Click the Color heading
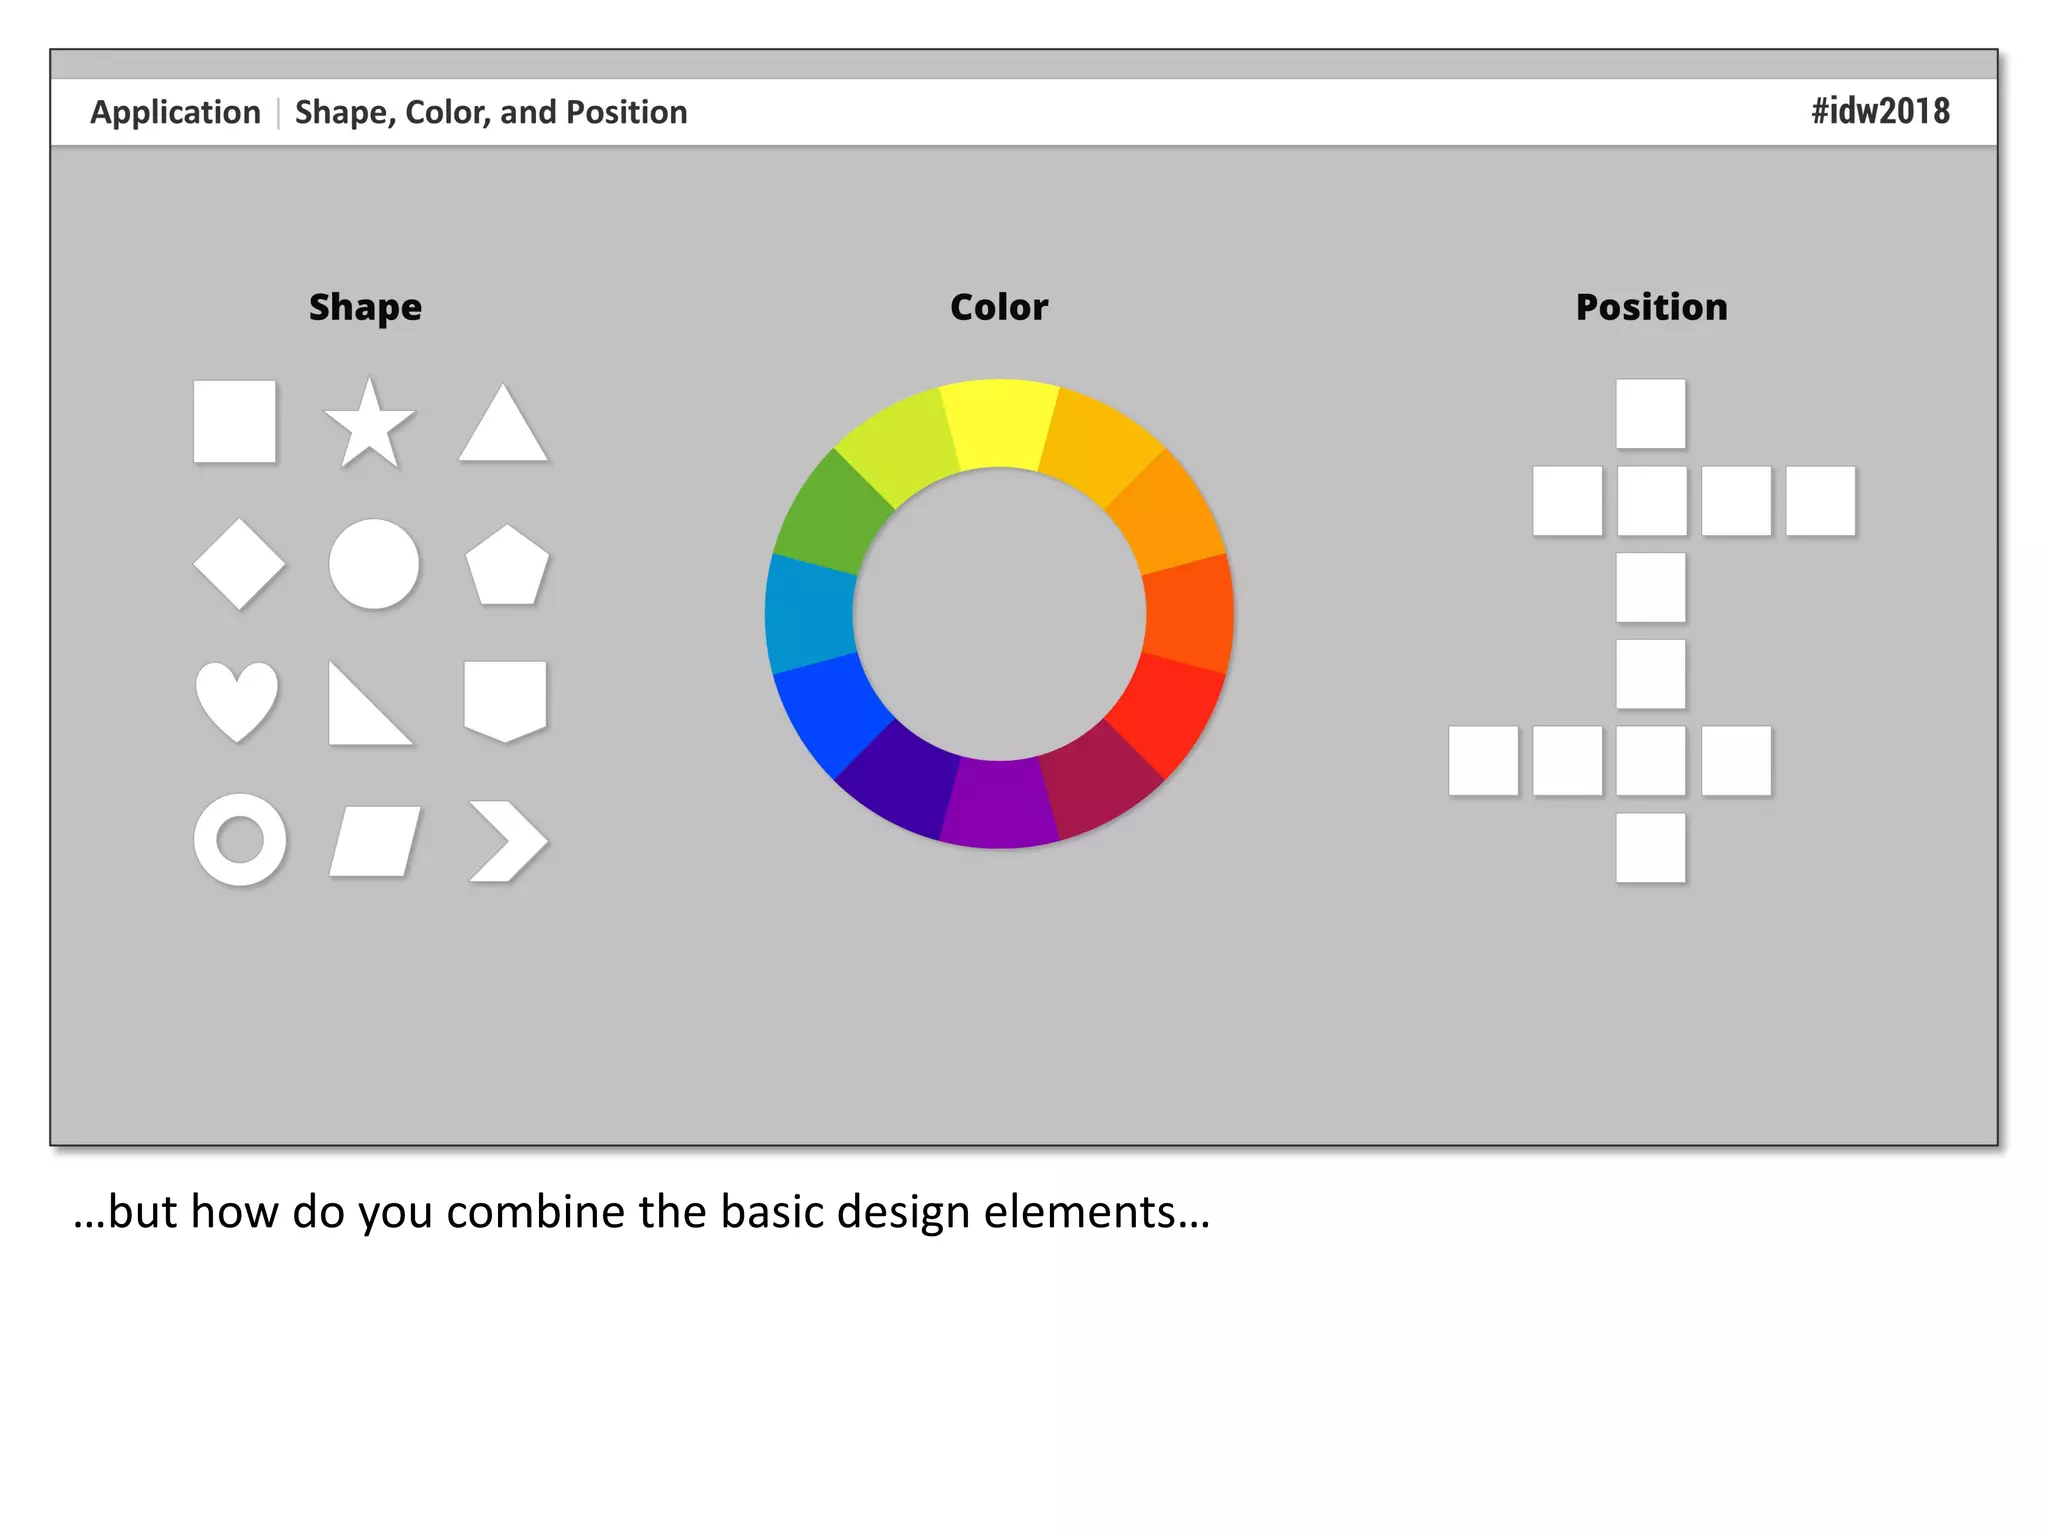 pos(999,307)
